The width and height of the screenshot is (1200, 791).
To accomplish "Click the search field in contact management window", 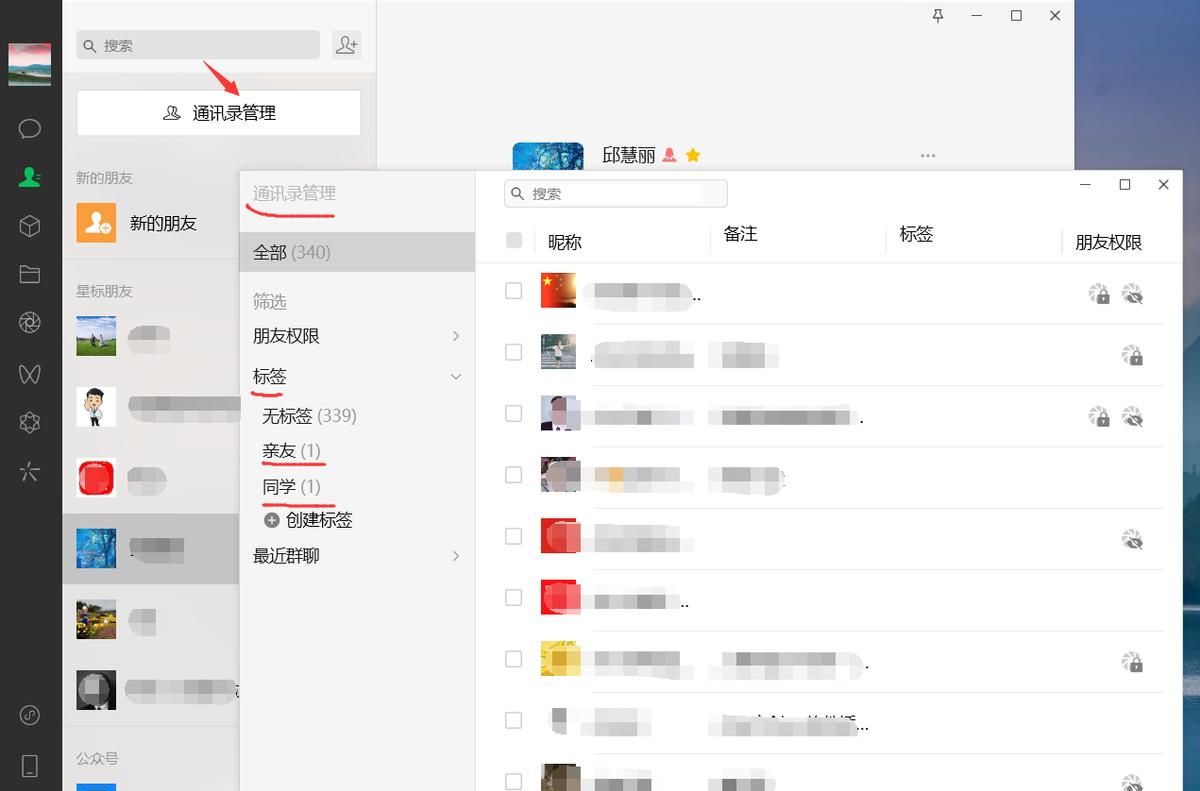I will 615,193.
